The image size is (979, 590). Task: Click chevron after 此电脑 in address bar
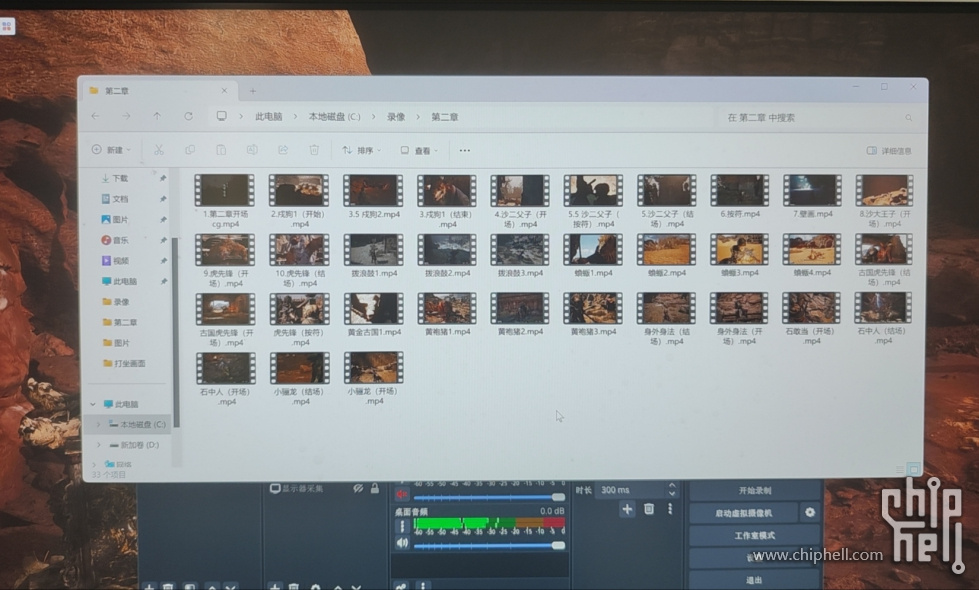295,117
